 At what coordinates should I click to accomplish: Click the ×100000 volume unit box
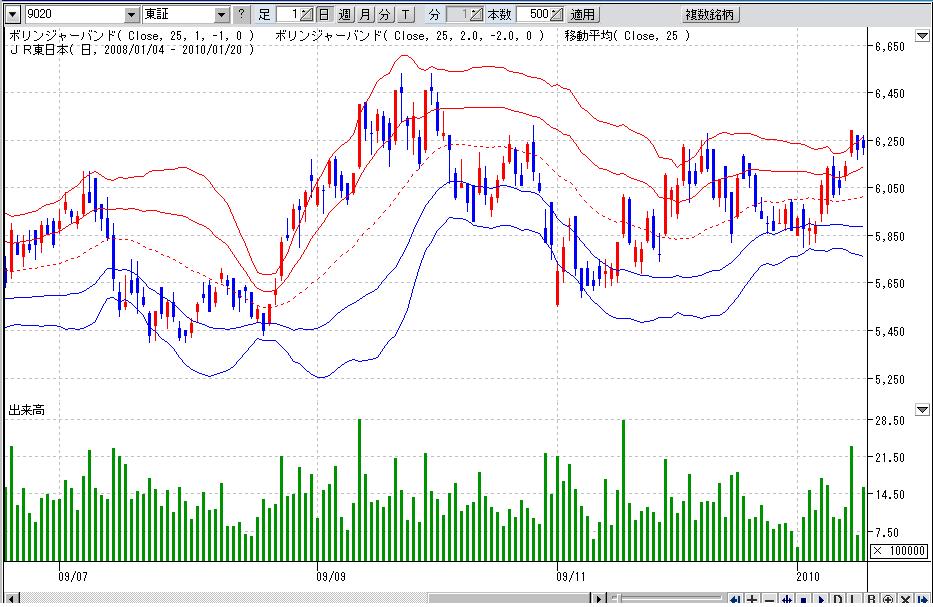click(899, 551)
